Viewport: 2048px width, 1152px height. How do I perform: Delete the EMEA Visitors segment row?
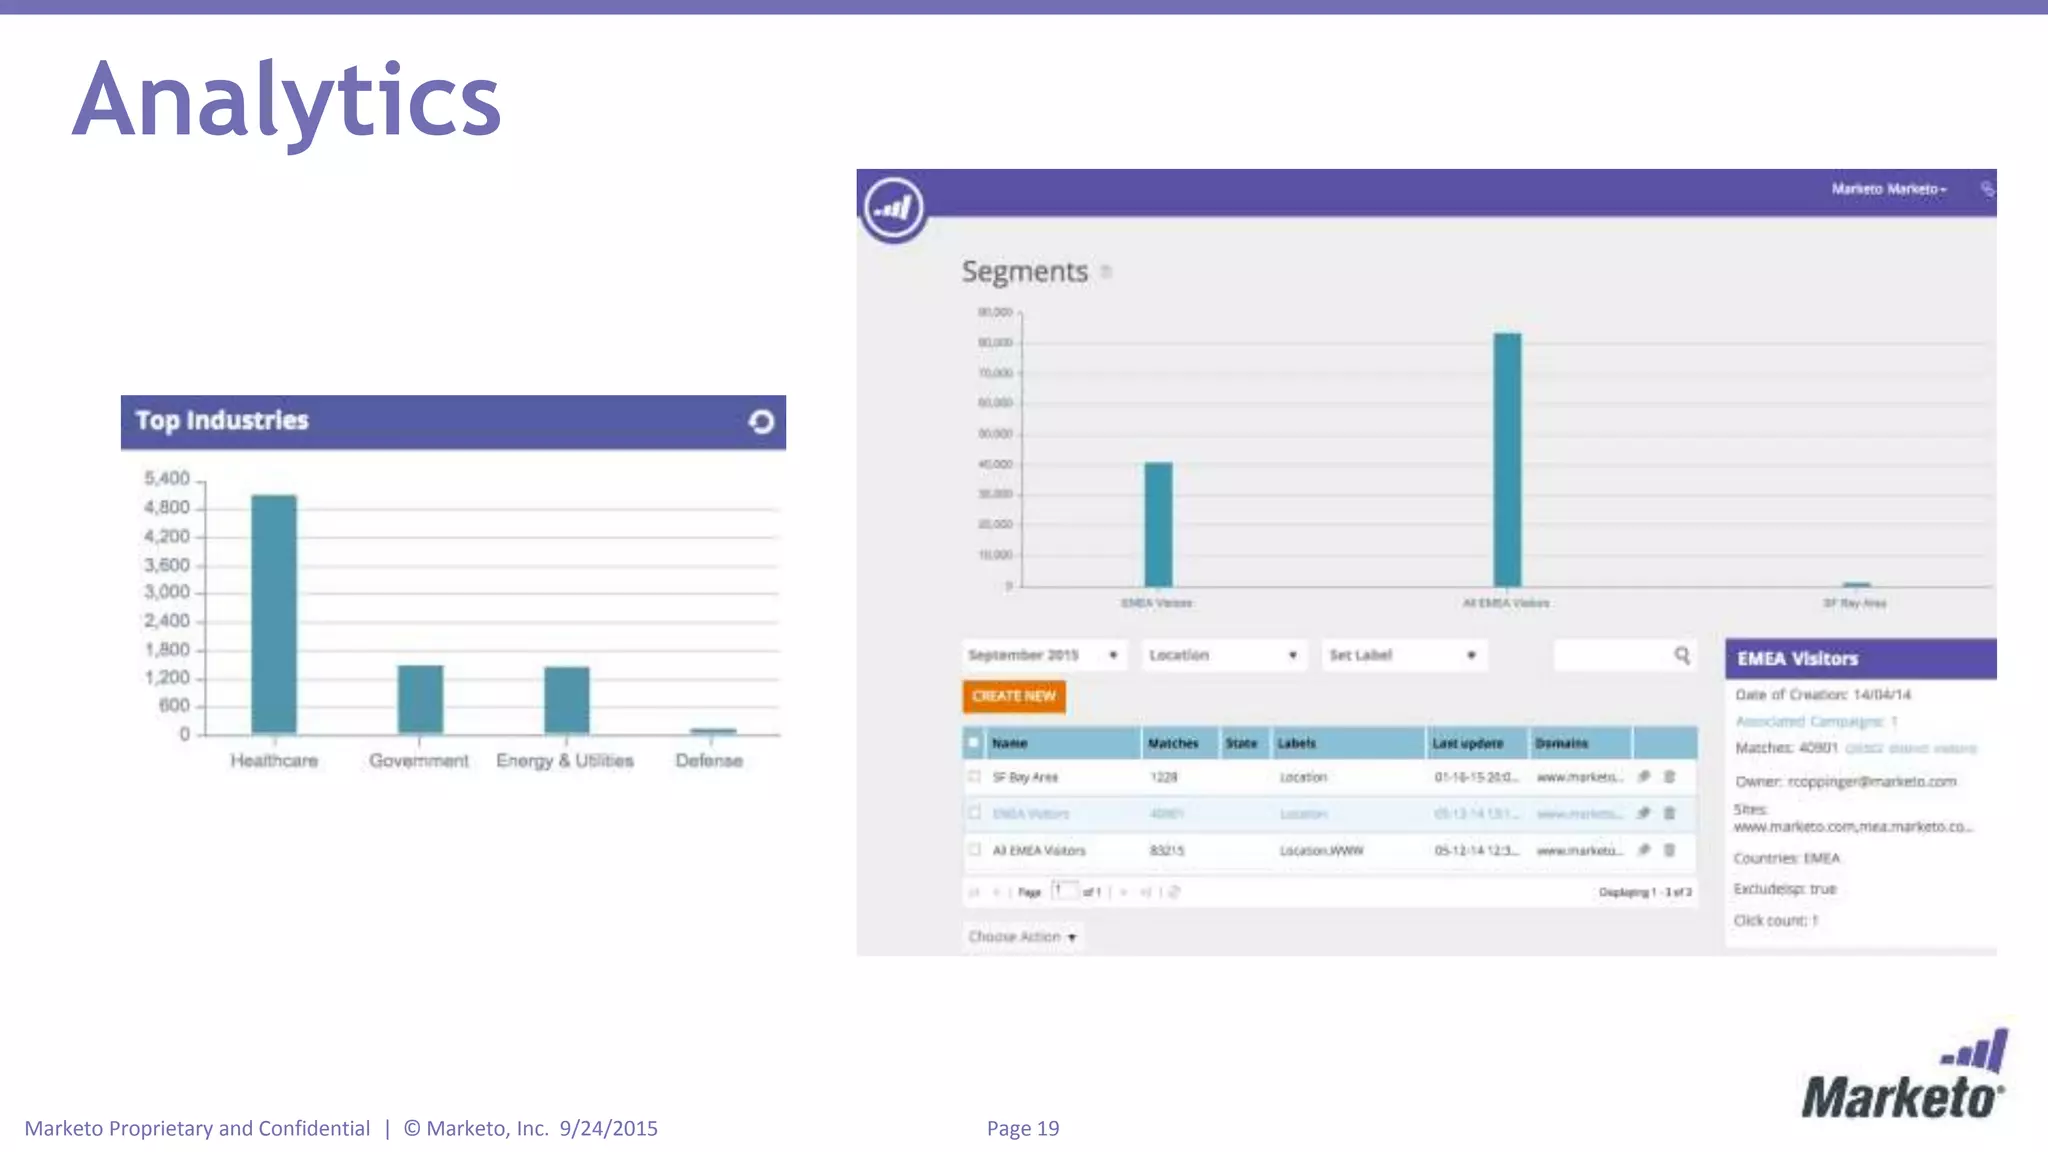[1669, 813]
